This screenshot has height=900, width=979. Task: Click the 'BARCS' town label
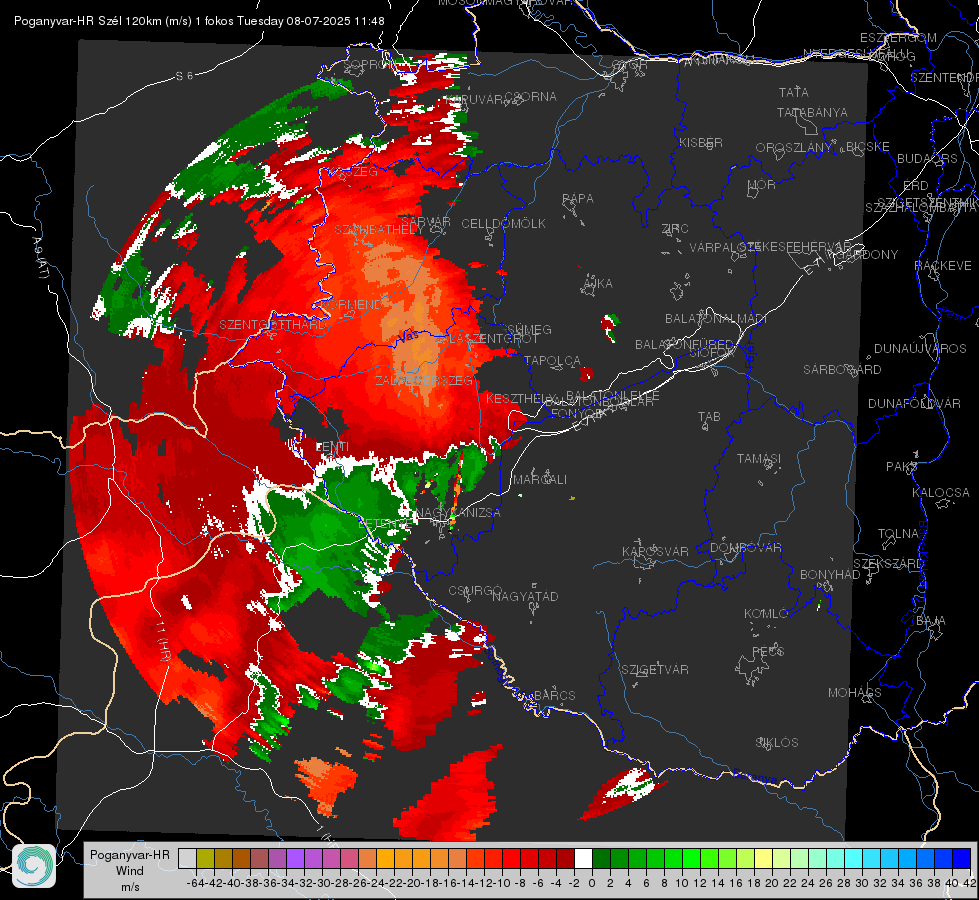[x=554, y=695]
